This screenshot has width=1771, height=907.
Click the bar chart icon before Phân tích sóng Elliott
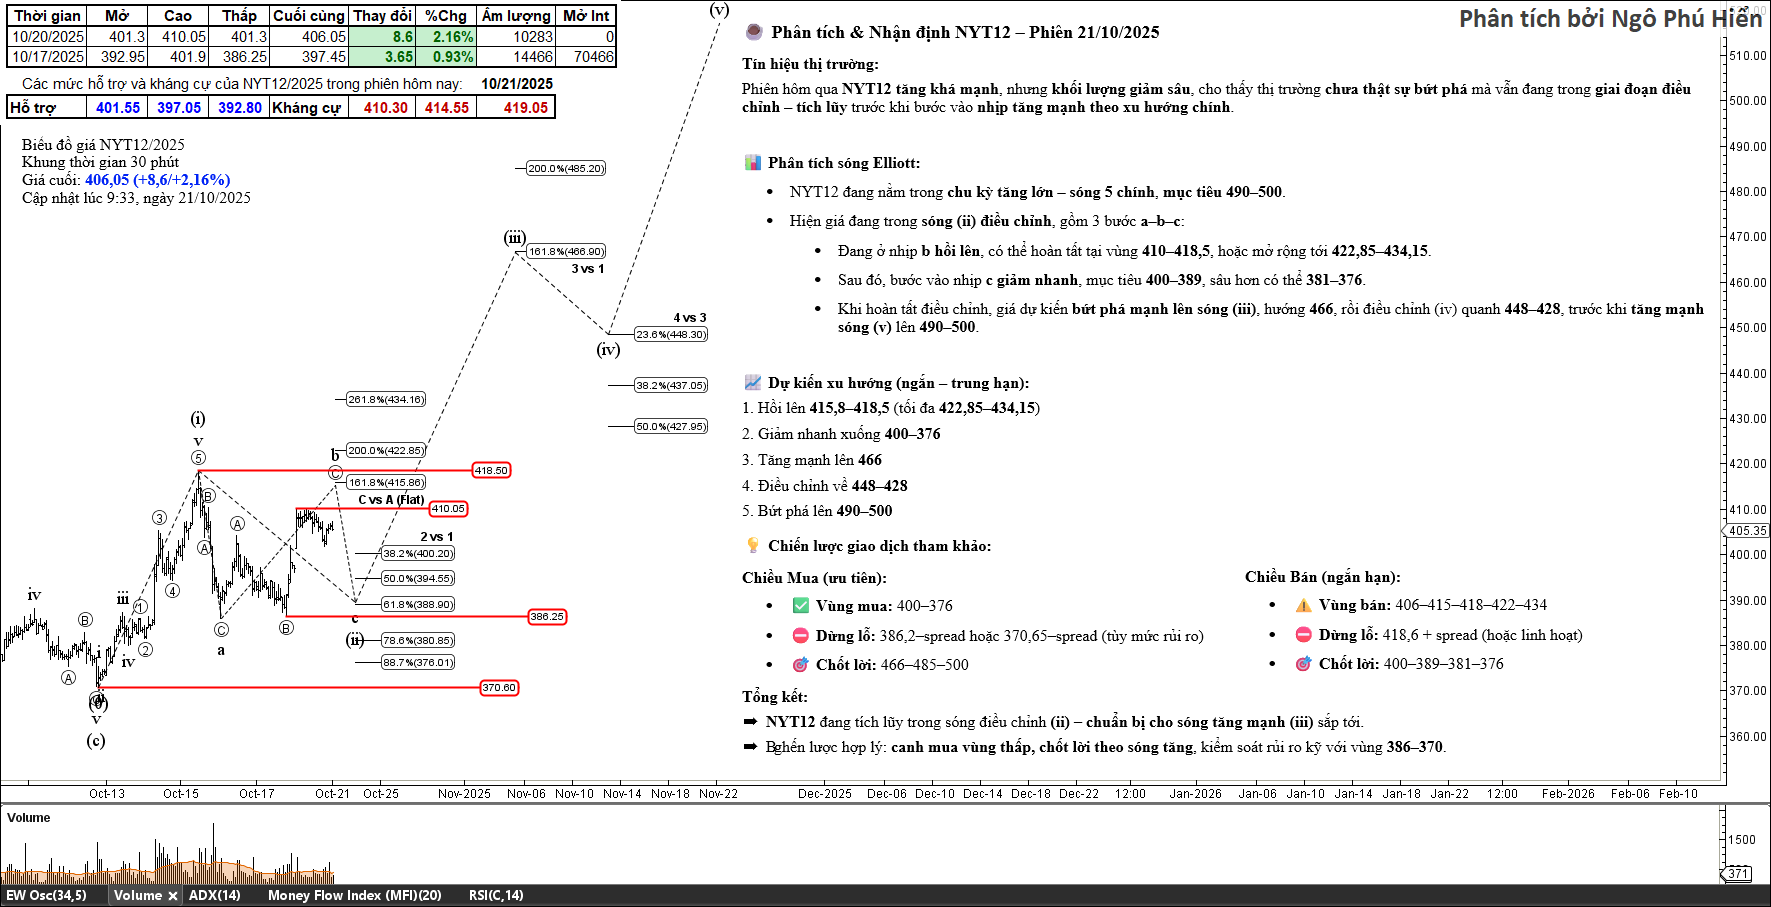pos(752,162)
